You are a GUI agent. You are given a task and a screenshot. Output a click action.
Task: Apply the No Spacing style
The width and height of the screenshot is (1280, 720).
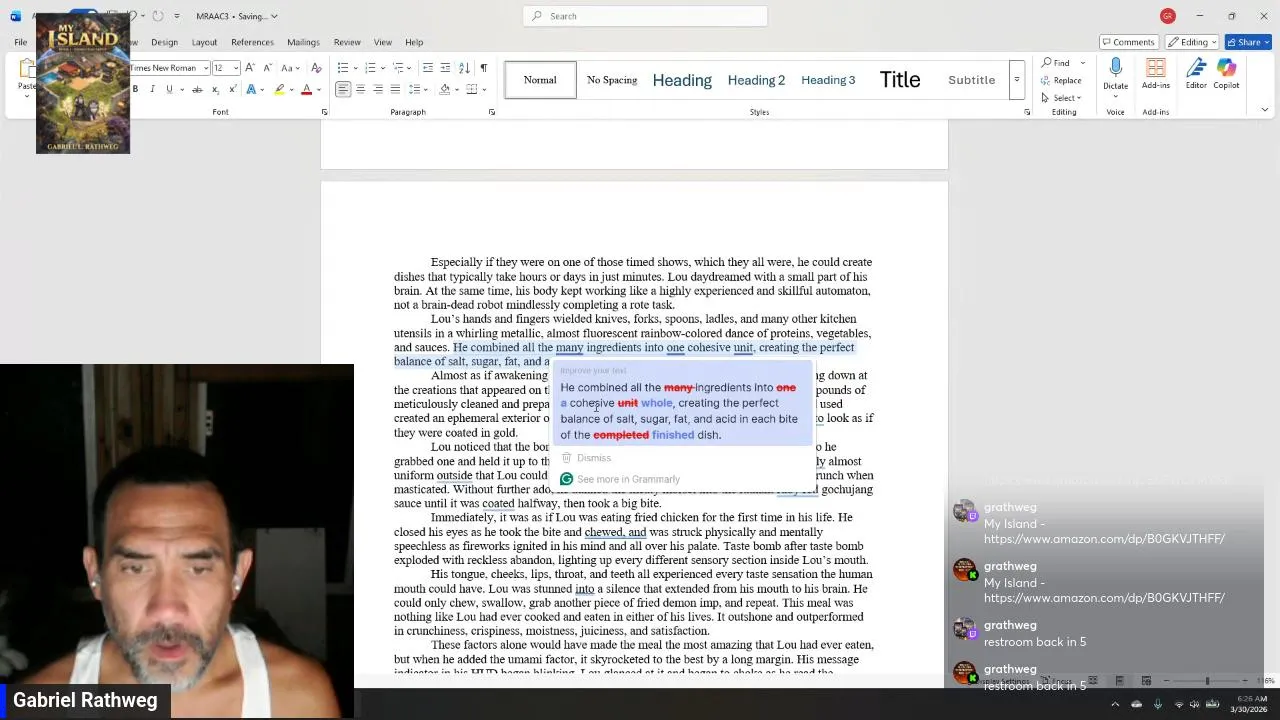click(x=612, y=80)
